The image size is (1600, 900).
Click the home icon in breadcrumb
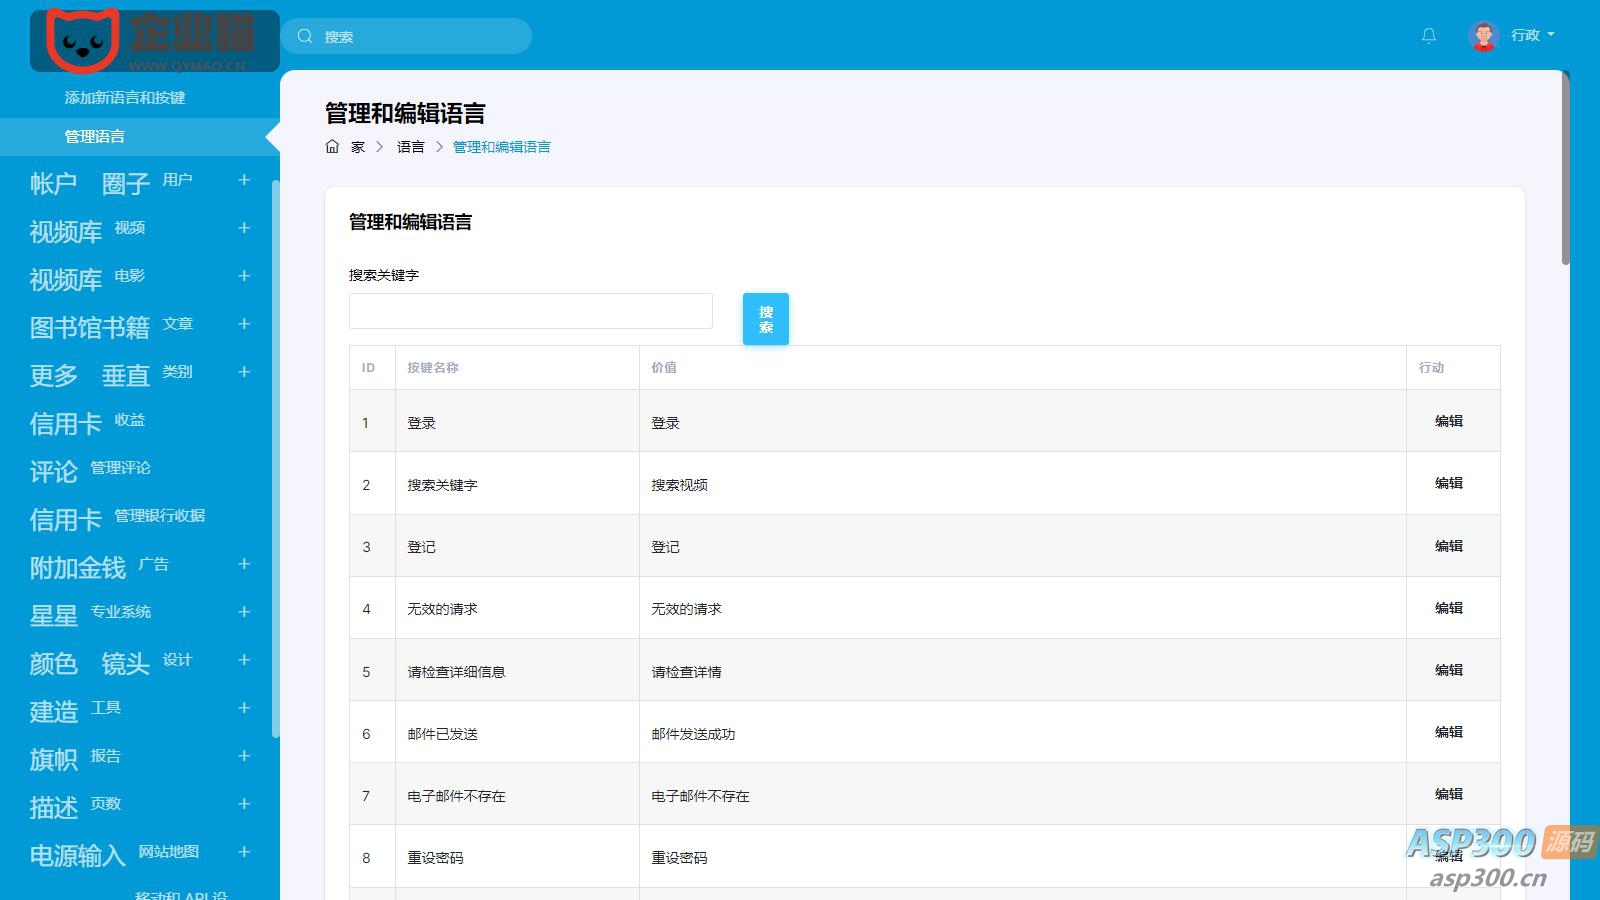pos(332,147)
